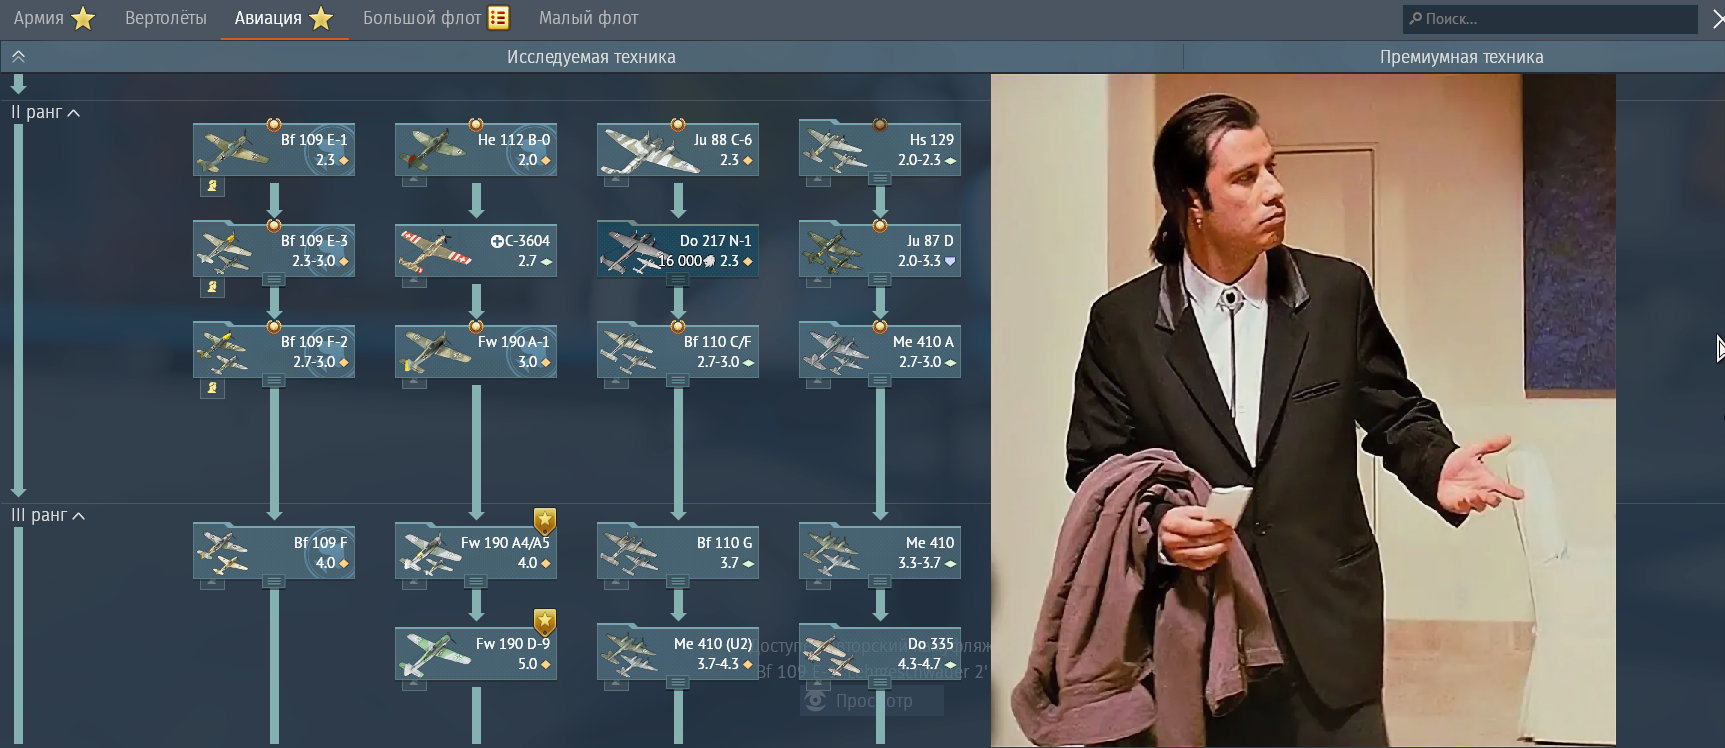Select the Bf 109 F-2 aircraft group
The width and height of the screenshot is (1725, 748).
tap(274, 351)
